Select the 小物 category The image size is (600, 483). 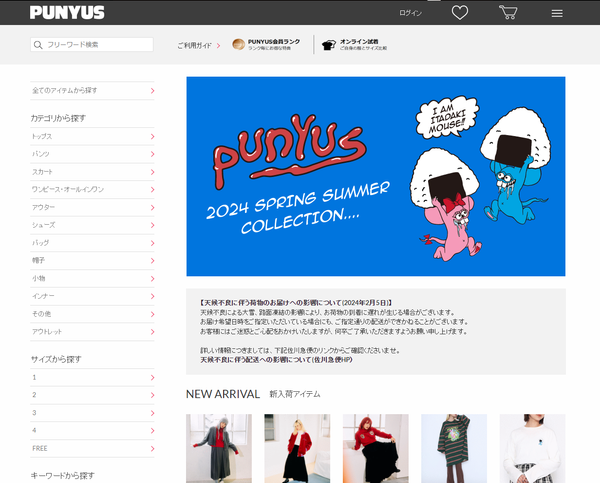pos(92,279)
